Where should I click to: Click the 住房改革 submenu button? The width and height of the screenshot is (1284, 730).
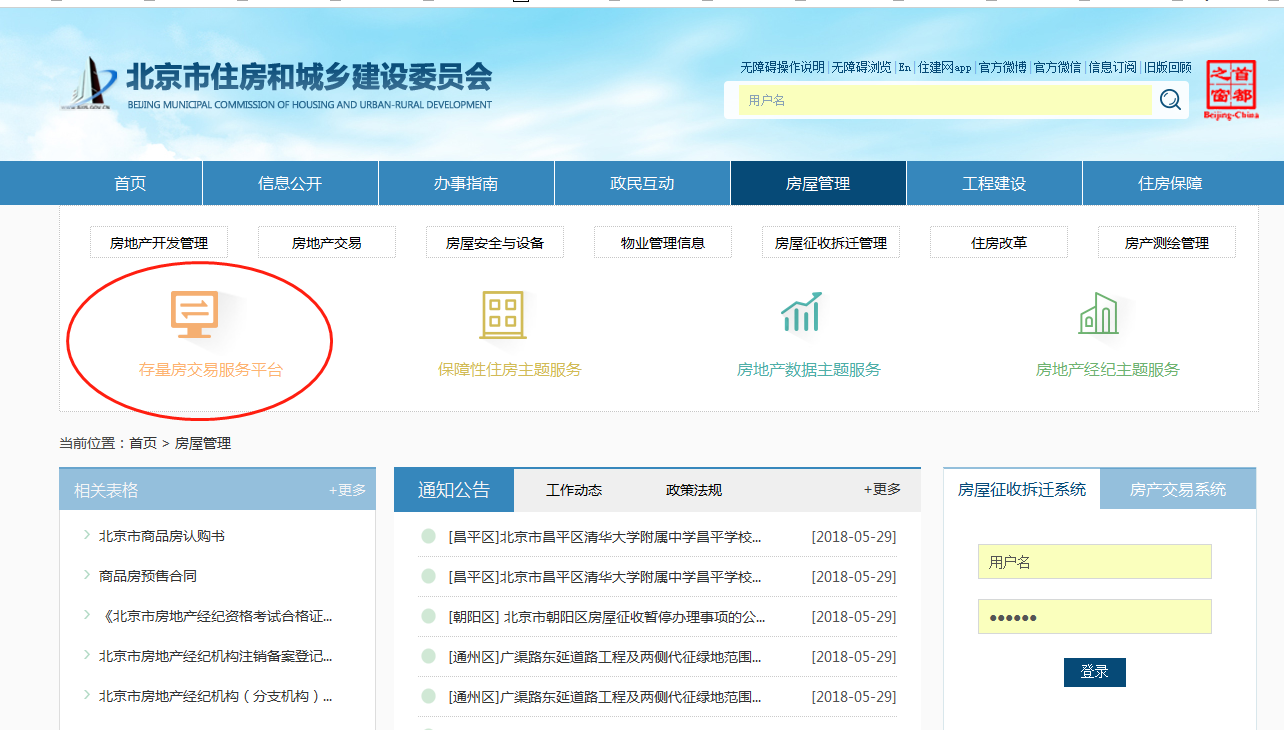coord(999,242)
